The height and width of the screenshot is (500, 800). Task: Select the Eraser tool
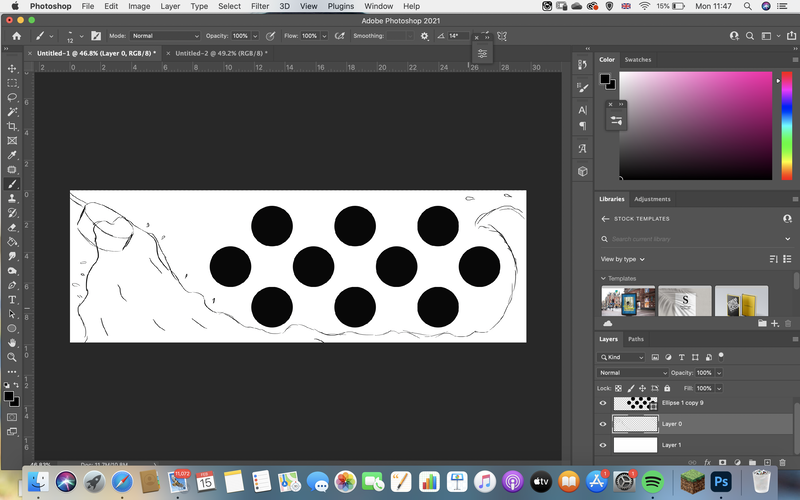12,228
